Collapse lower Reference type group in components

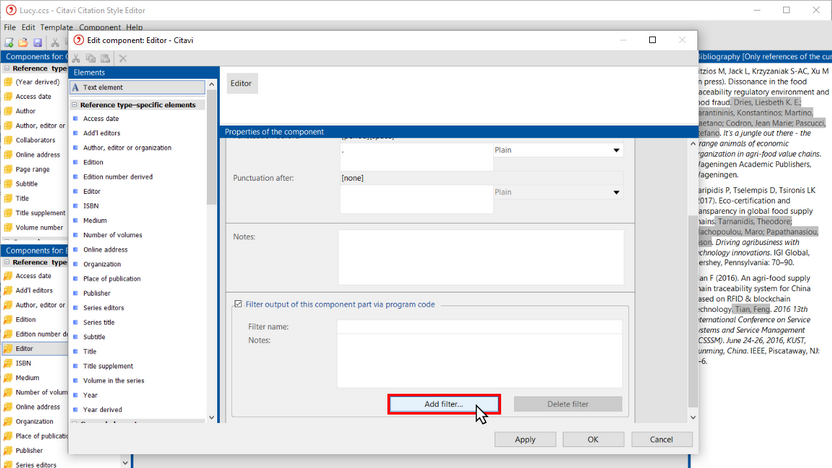pos(7,262)
